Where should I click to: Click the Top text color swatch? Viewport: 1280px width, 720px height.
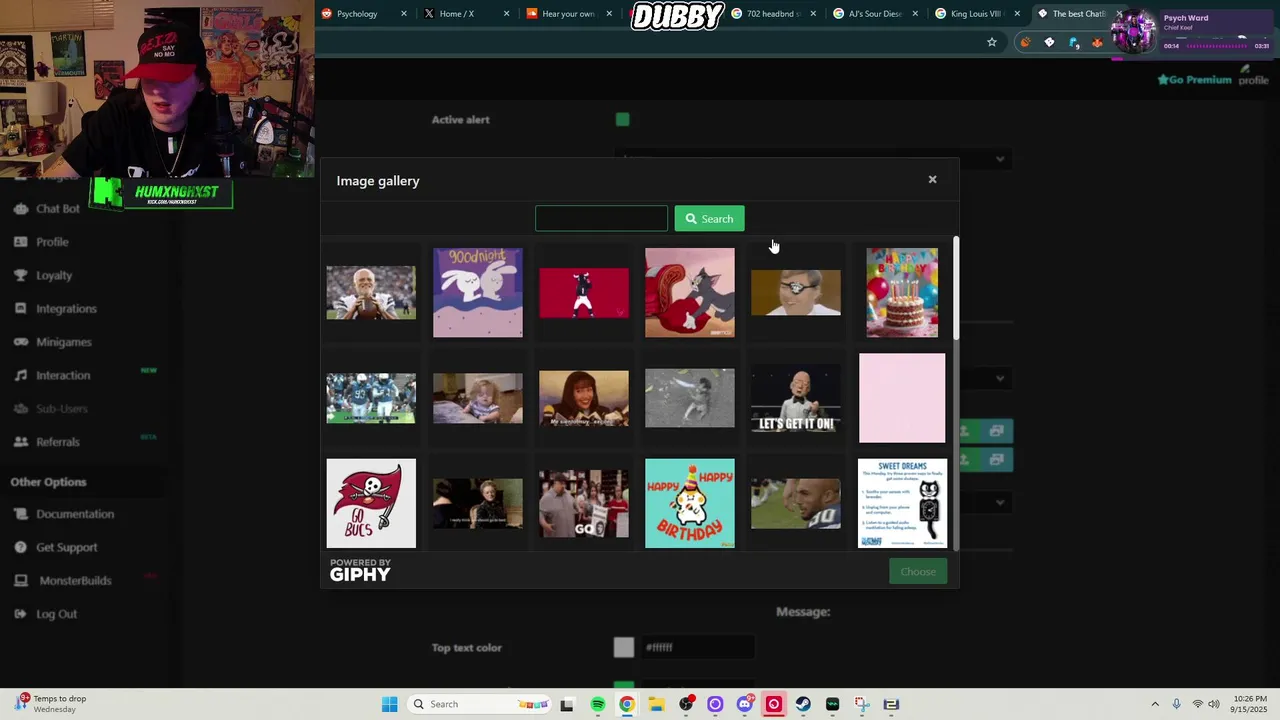(x=624, y=648)
